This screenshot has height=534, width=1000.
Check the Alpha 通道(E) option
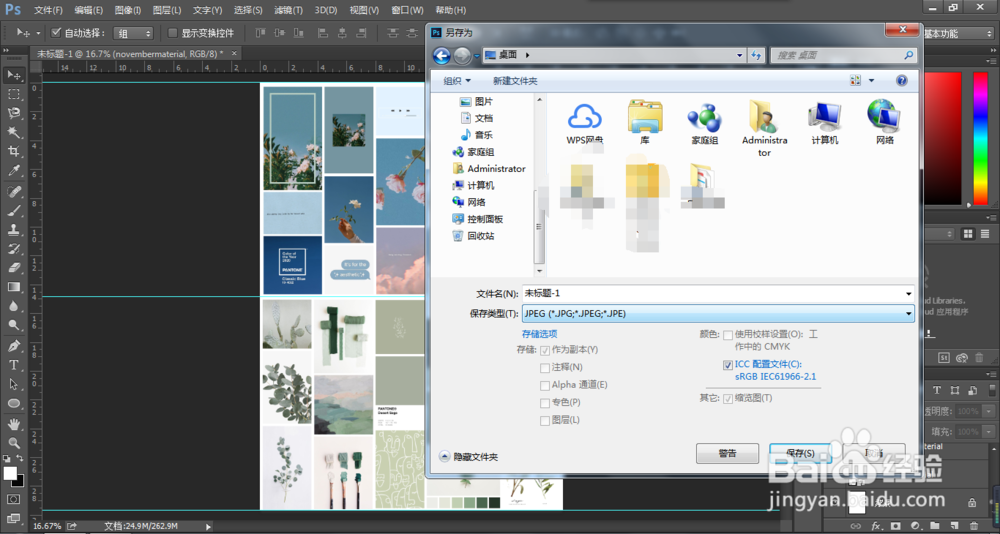(545, 385)
